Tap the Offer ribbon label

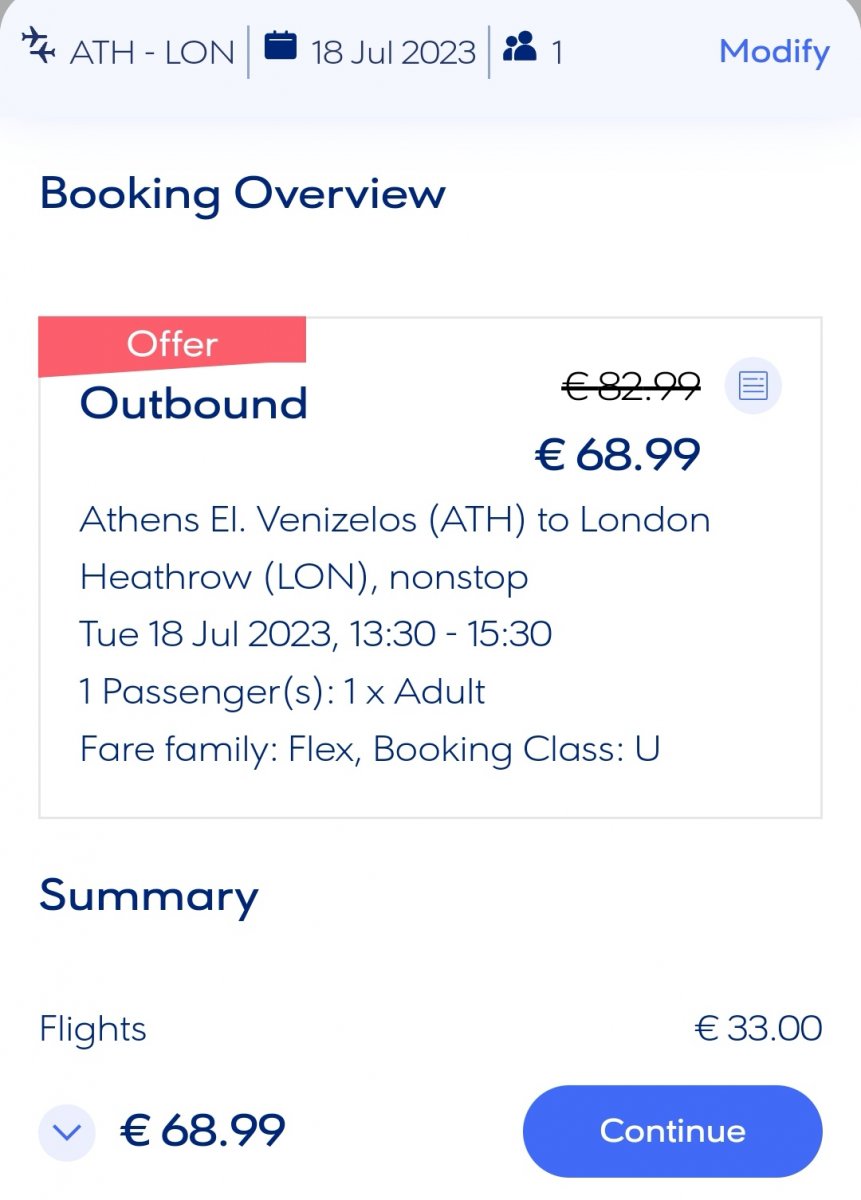tap(172, 344)
